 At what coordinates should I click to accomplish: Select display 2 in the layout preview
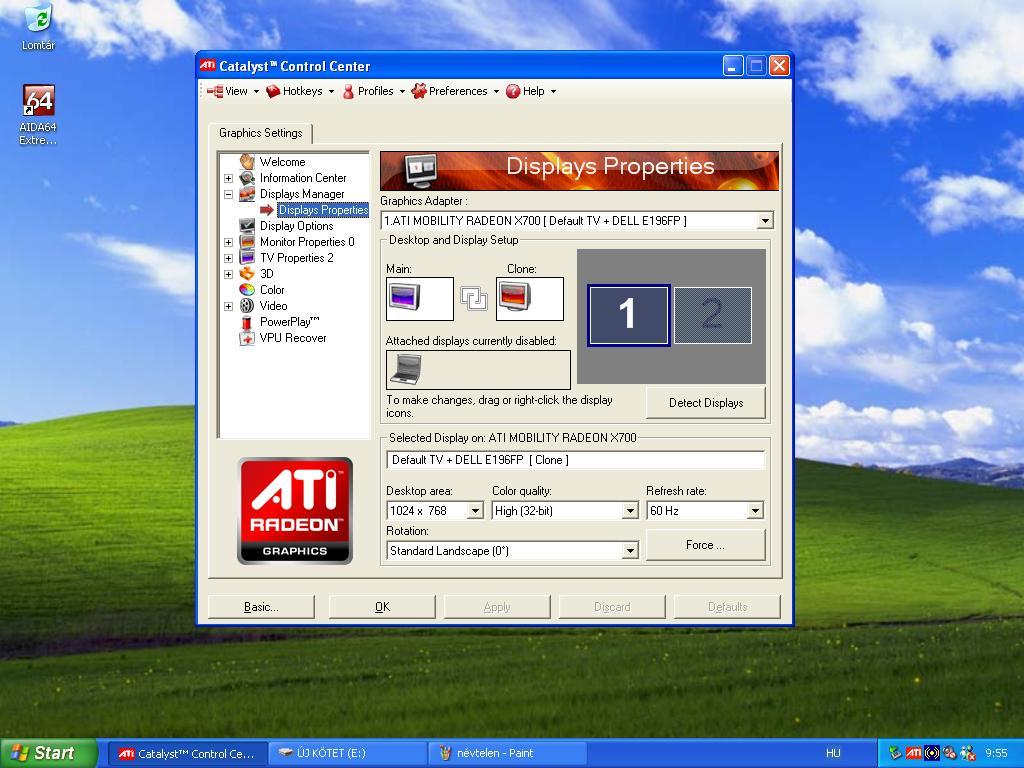712,315
